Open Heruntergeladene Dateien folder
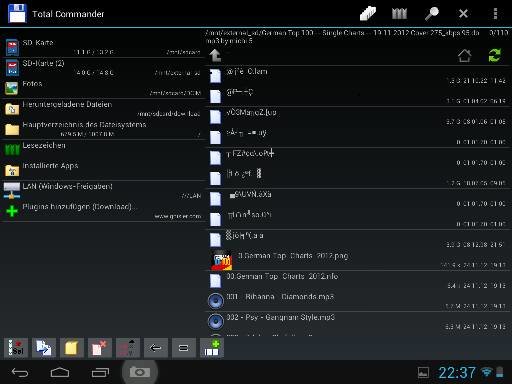 (103, 109)
